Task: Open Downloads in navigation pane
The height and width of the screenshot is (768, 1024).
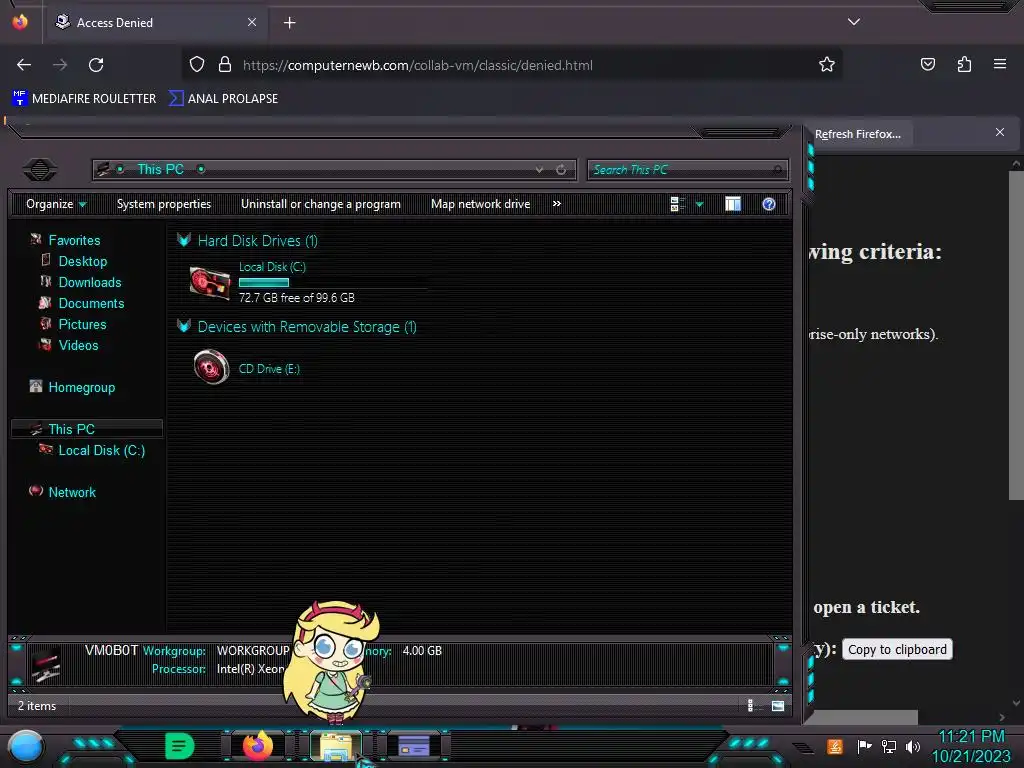Action: [89, 282]
